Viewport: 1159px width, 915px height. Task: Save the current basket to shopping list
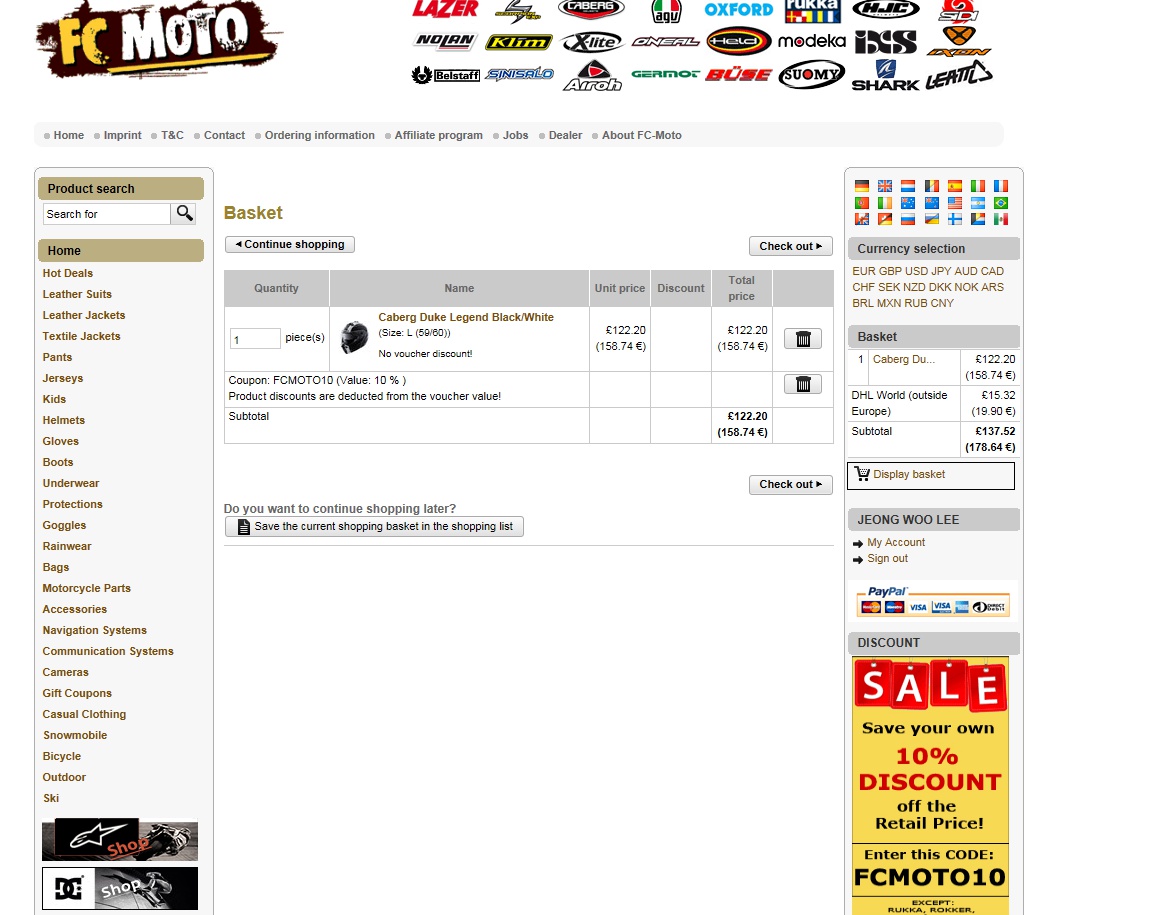coord(374,526)
